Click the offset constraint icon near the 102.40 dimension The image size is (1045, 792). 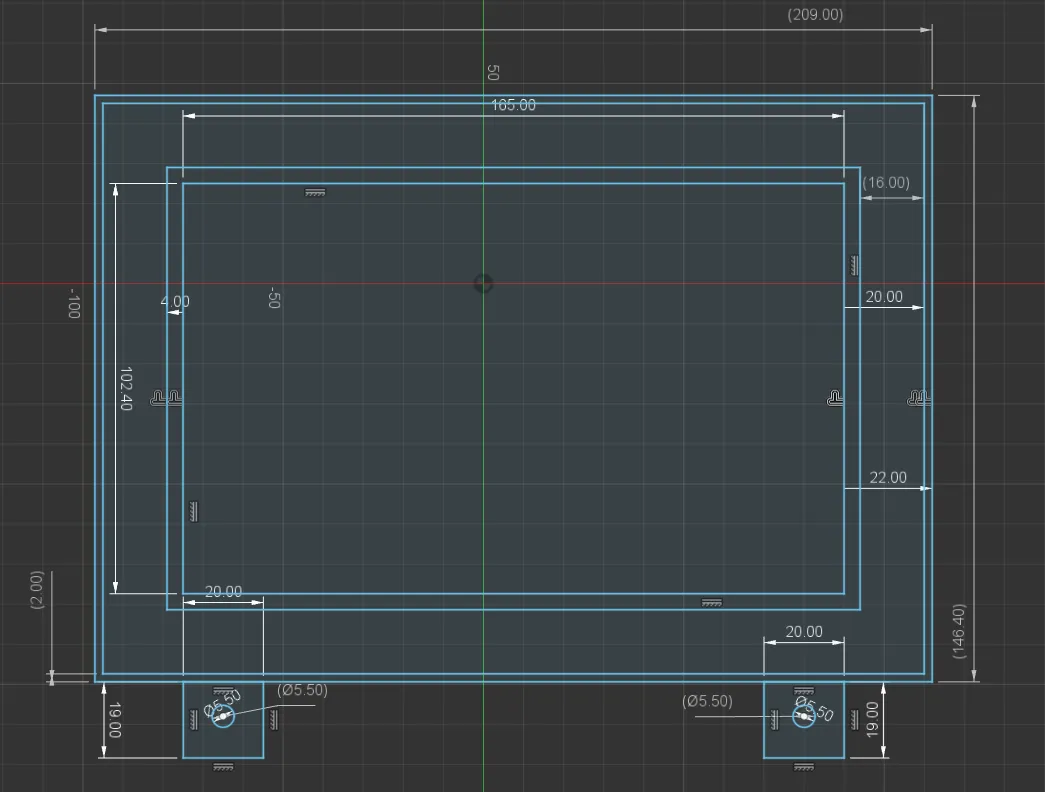pos(166,399)
